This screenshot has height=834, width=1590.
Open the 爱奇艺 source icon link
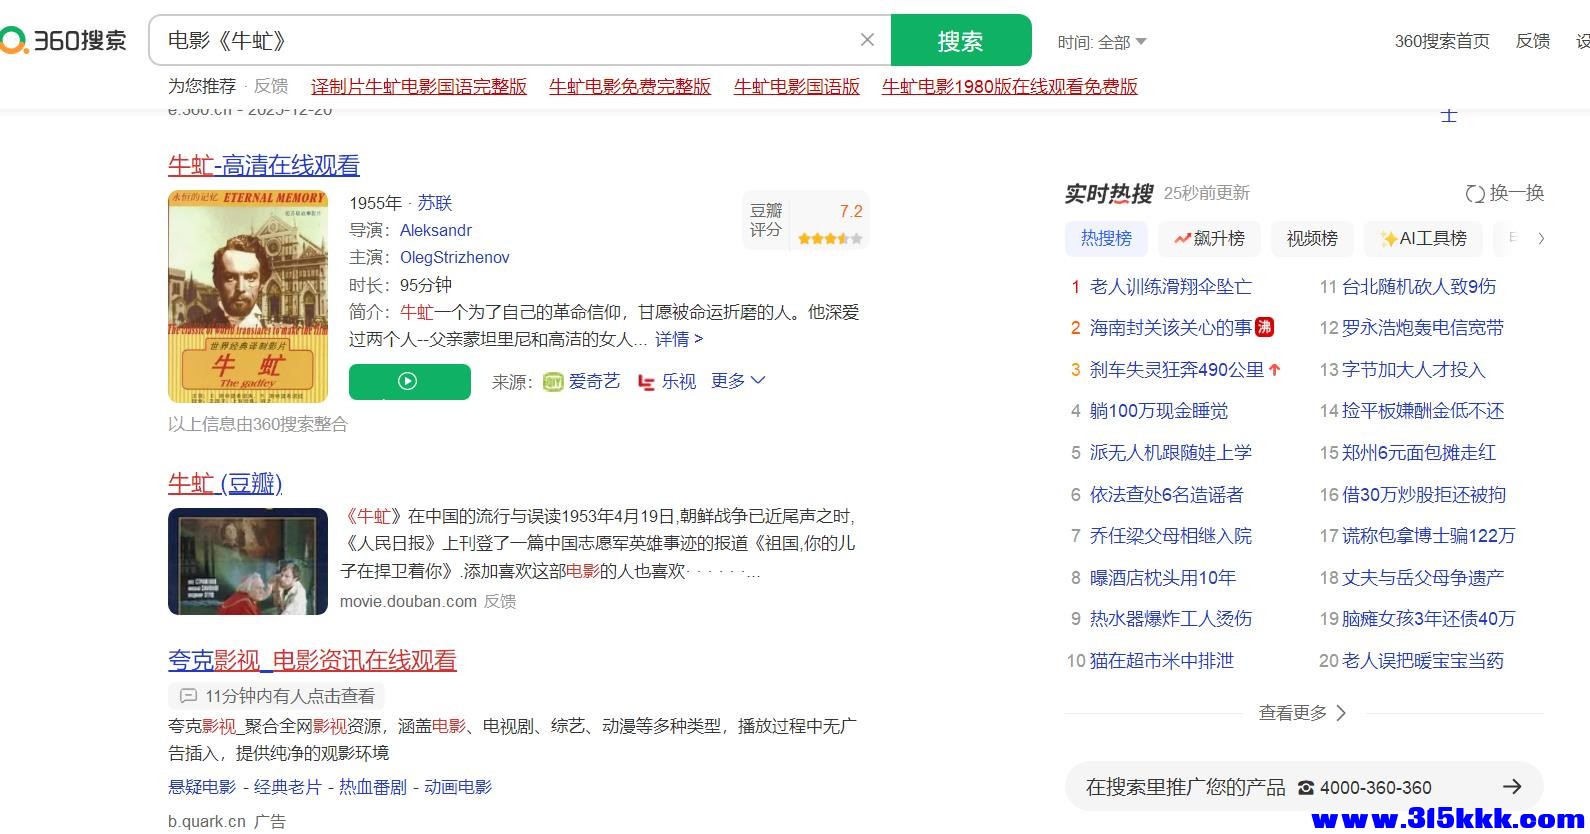coord(554,382)
